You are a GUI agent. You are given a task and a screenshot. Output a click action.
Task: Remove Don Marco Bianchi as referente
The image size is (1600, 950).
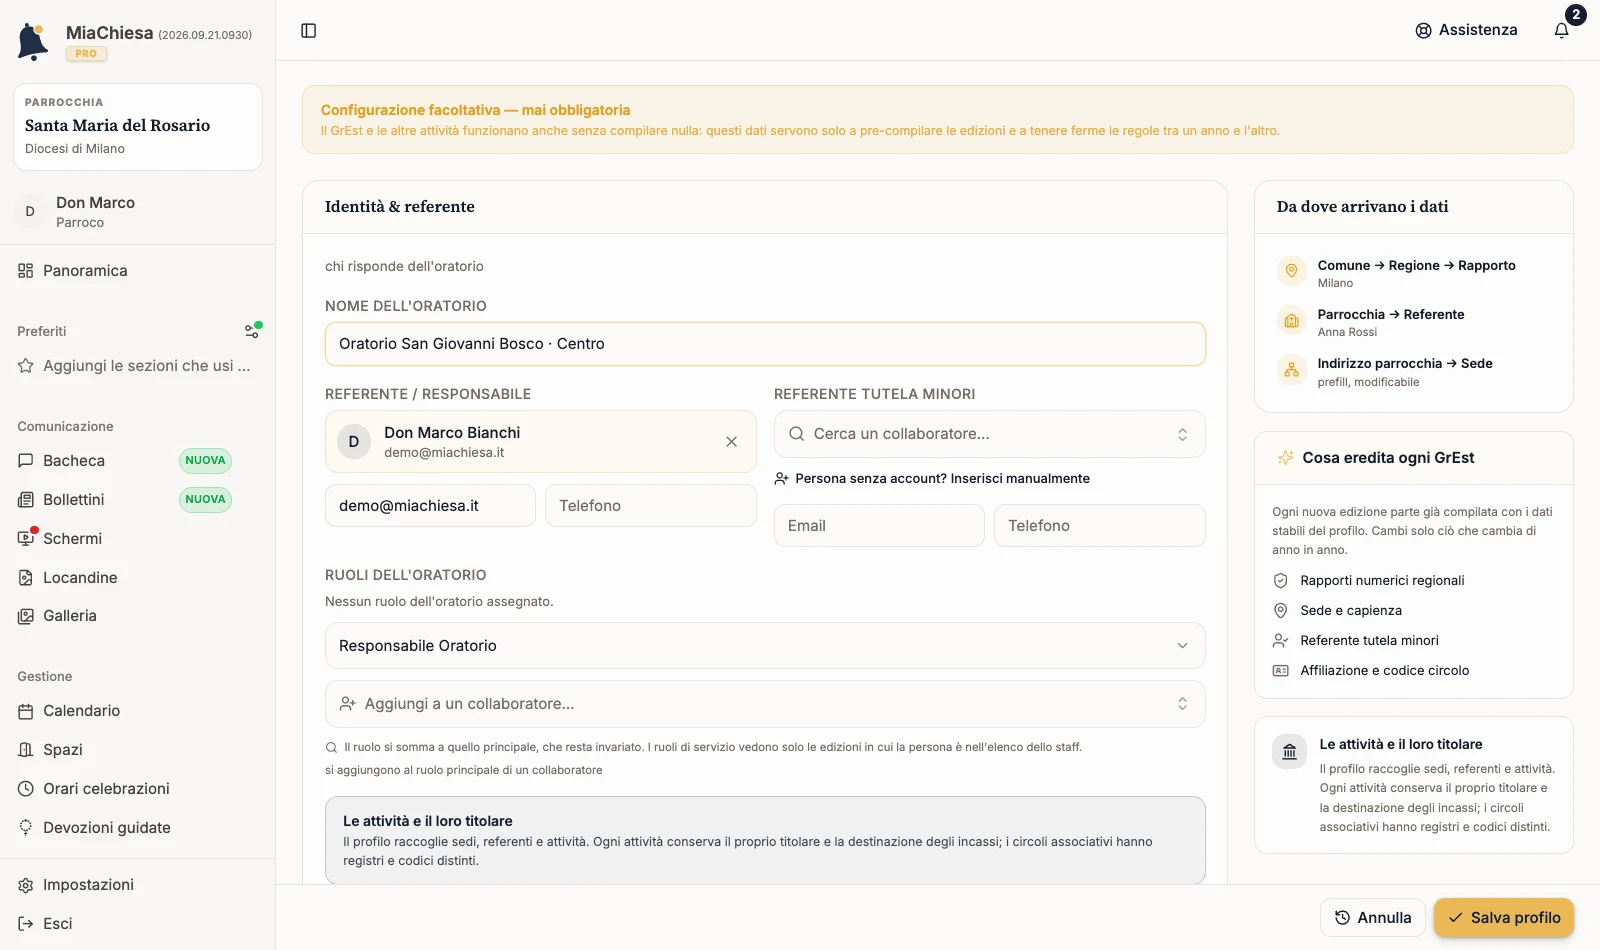tap(732, 442)
